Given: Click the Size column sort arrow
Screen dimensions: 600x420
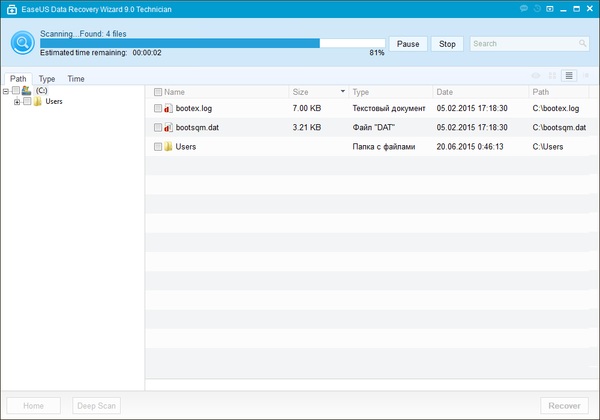Looking at the screenshot, I should 342,91.
